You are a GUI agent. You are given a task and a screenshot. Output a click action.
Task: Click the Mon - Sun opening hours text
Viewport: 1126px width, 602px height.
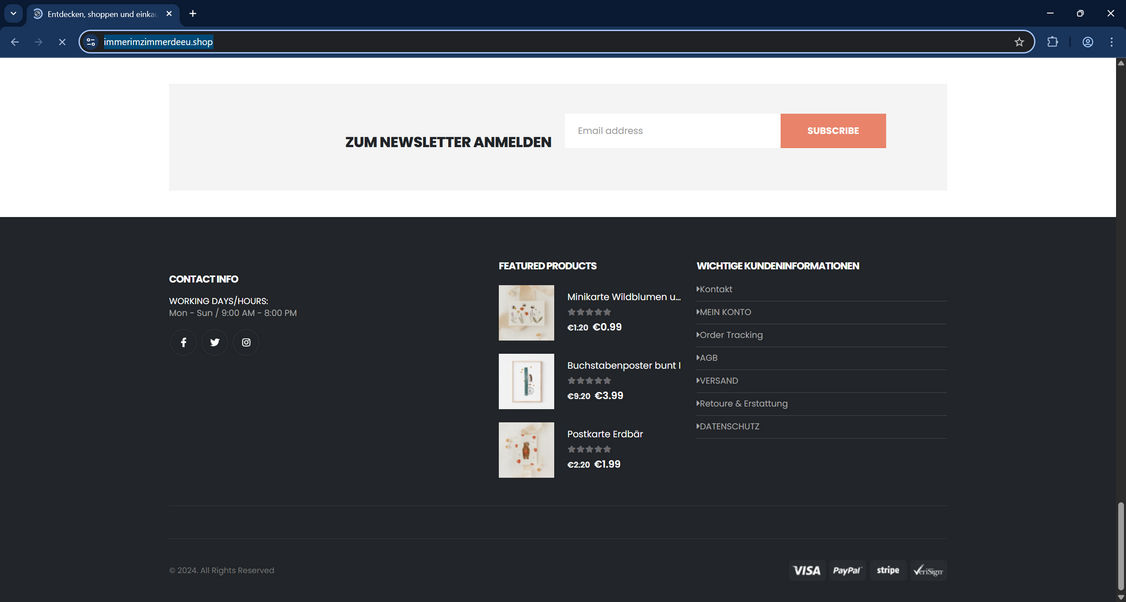(233, 313)
